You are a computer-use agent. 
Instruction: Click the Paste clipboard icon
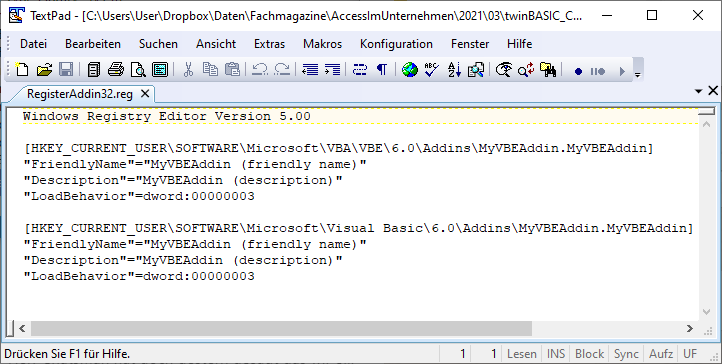click(x=233, y=70)
